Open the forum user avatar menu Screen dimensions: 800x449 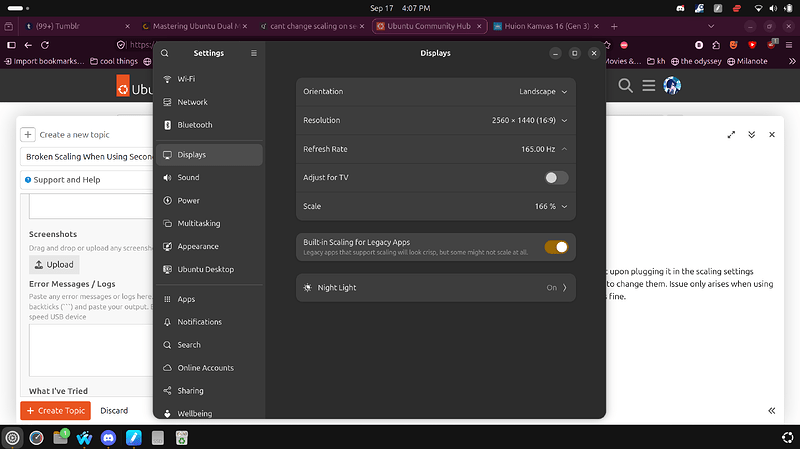672,86
